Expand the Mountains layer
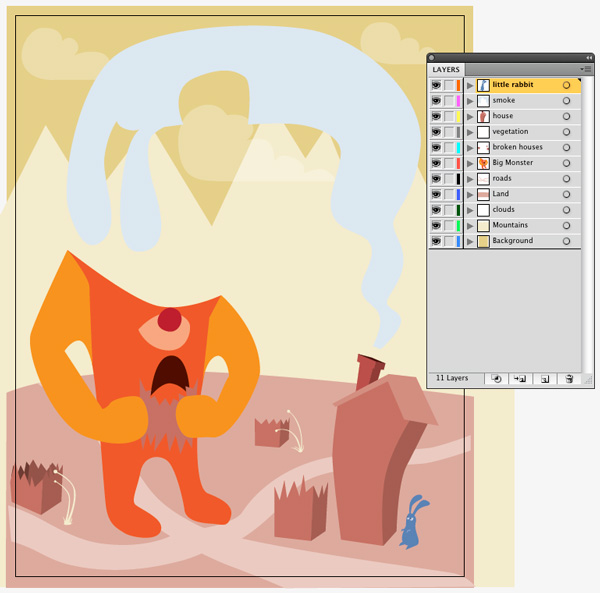The height and width of the screenshot is (593, 600). pos(470,226)
